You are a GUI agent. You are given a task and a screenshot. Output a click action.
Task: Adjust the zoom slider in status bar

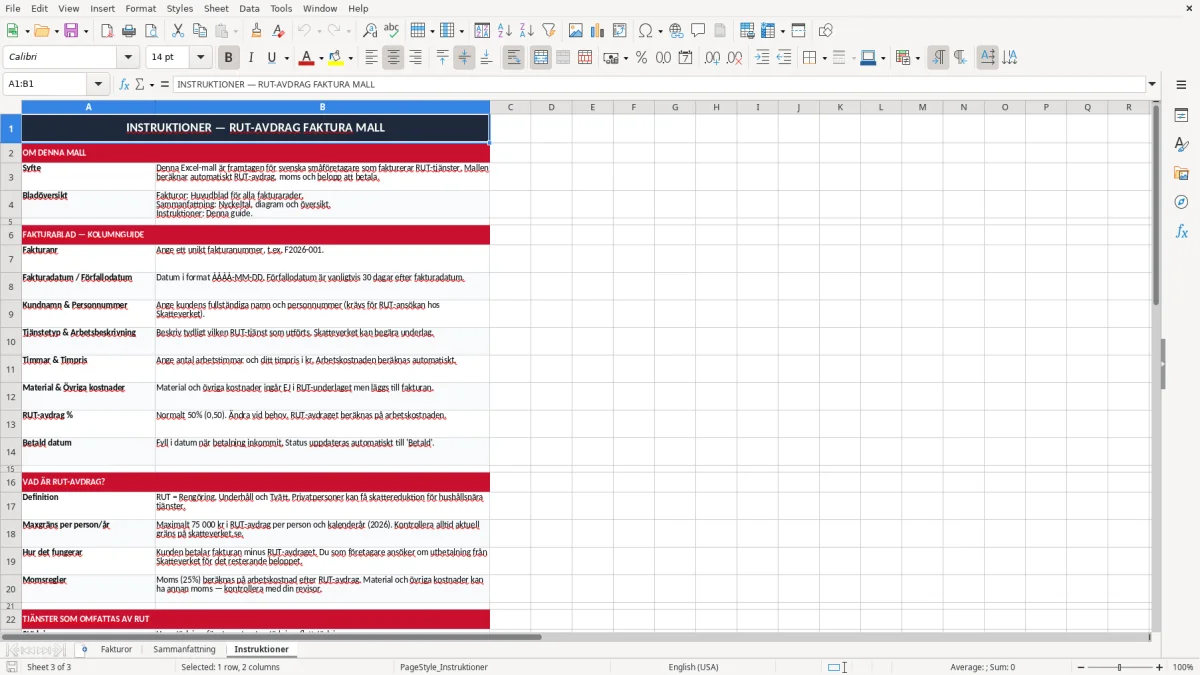pos(1119,667)
